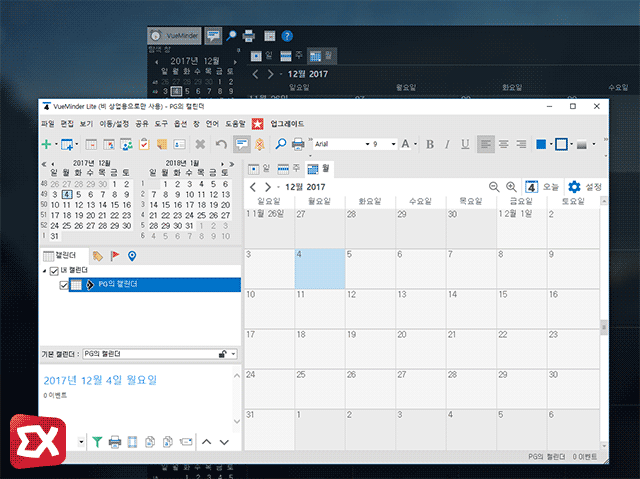
Task: Open the 도구 menu
Action: (161, 124)
